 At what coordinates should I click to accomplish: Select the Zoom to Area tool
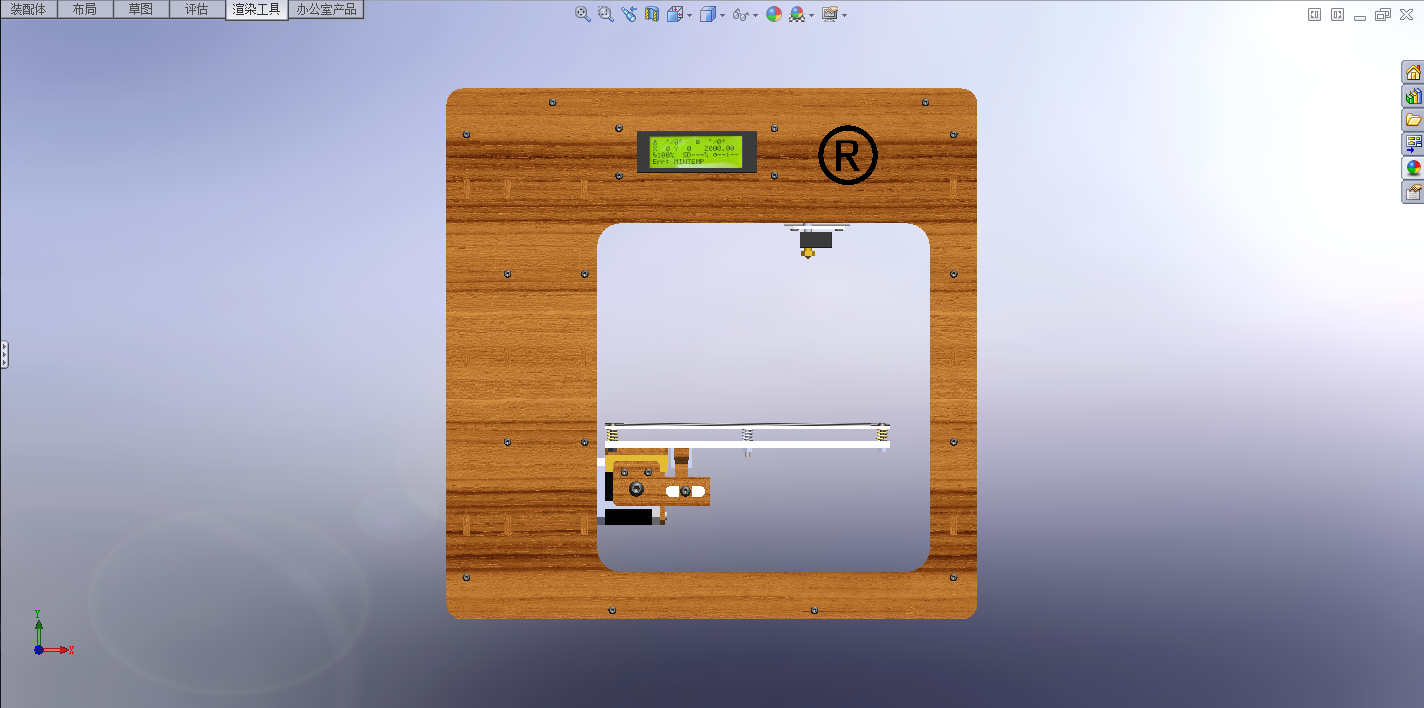[x=604, y=14]
